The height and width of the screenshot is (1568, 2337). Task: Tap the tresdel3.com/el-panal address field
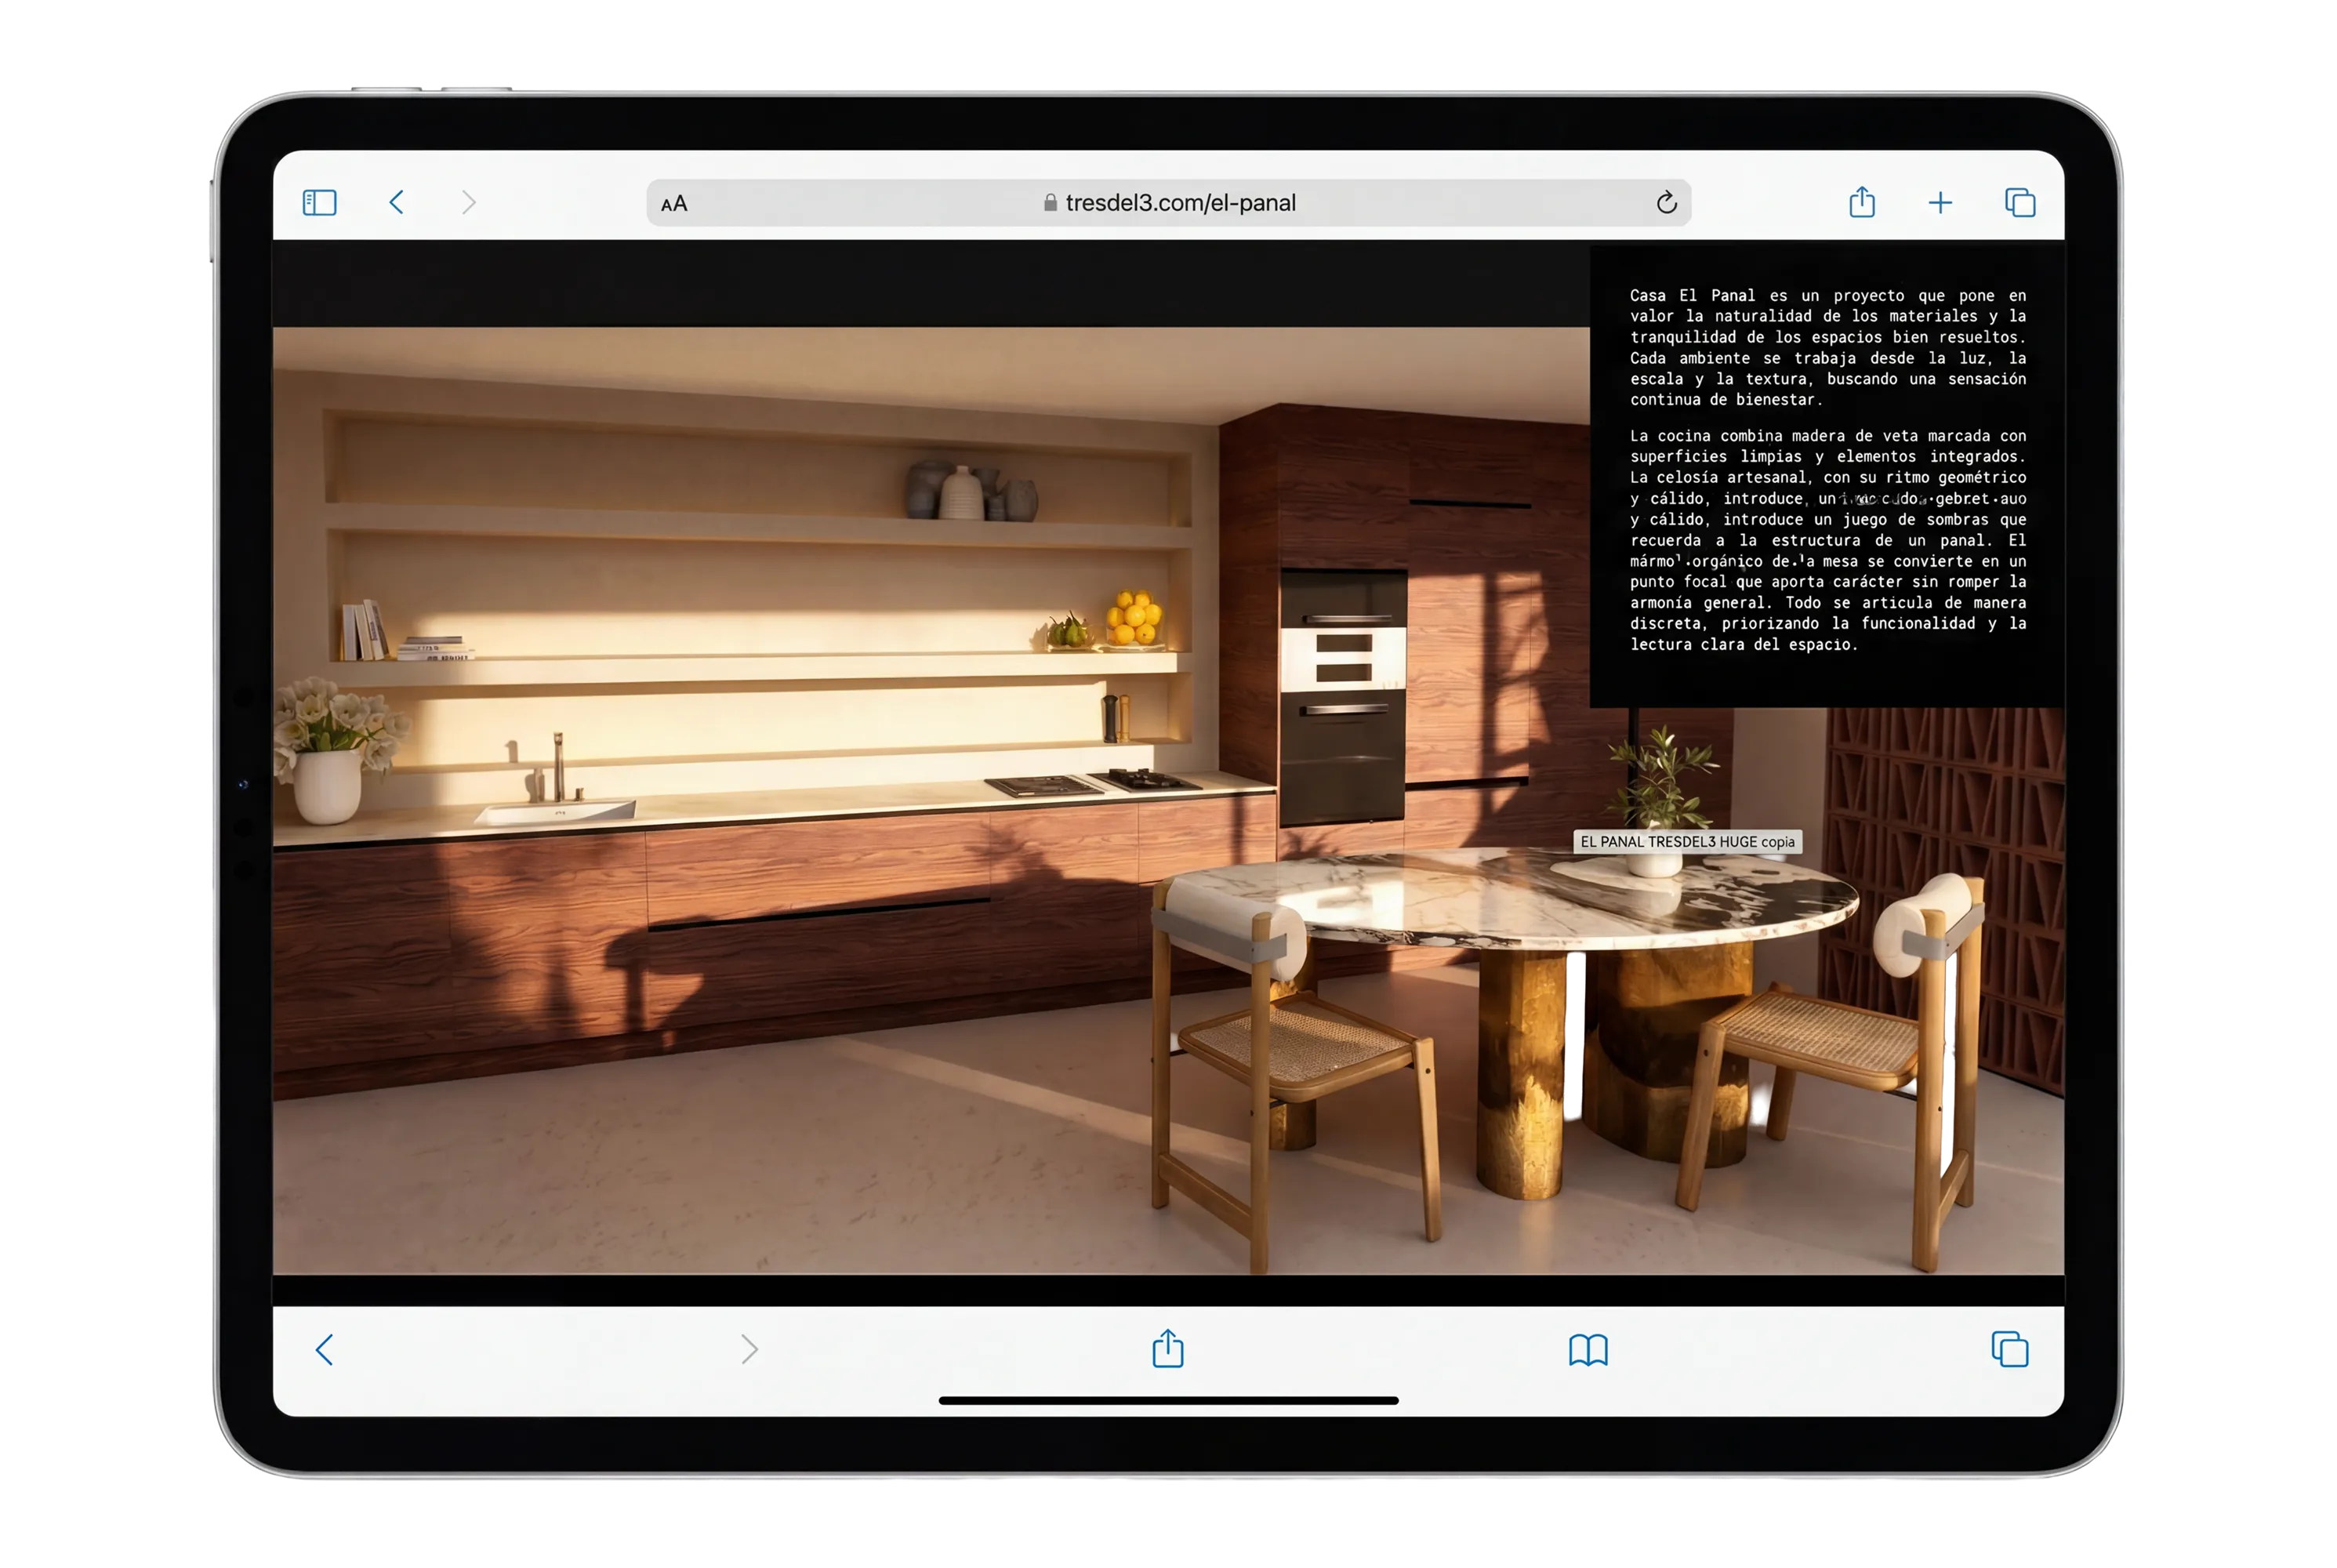(1168, 203)
